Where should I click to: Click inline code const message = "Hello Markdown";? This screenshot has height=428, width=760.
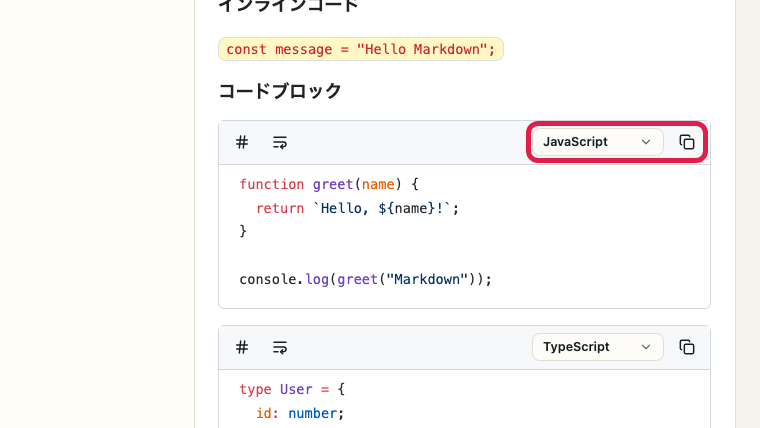[361, 49]
